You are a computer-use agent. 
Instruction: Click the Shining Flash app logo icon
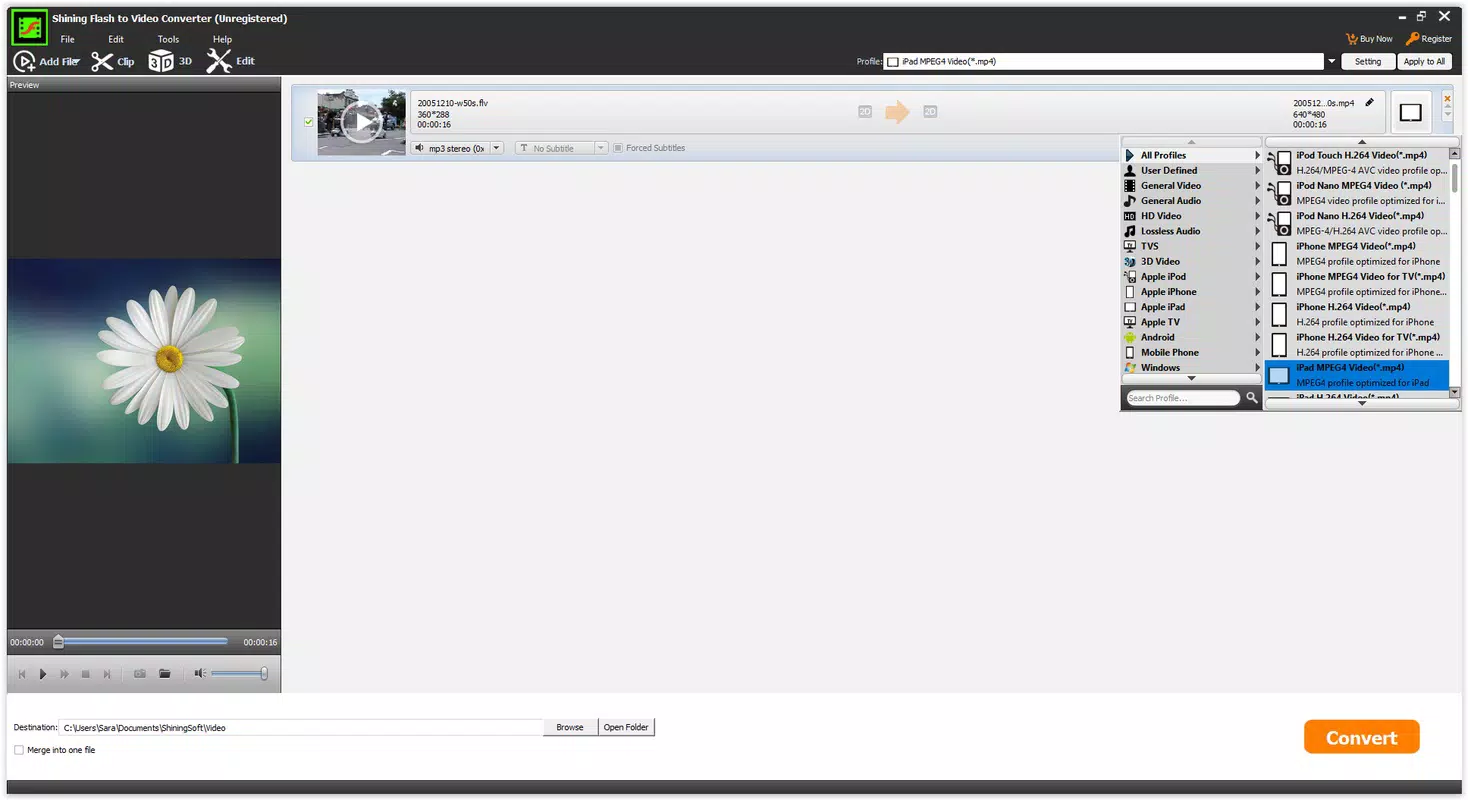30,27
